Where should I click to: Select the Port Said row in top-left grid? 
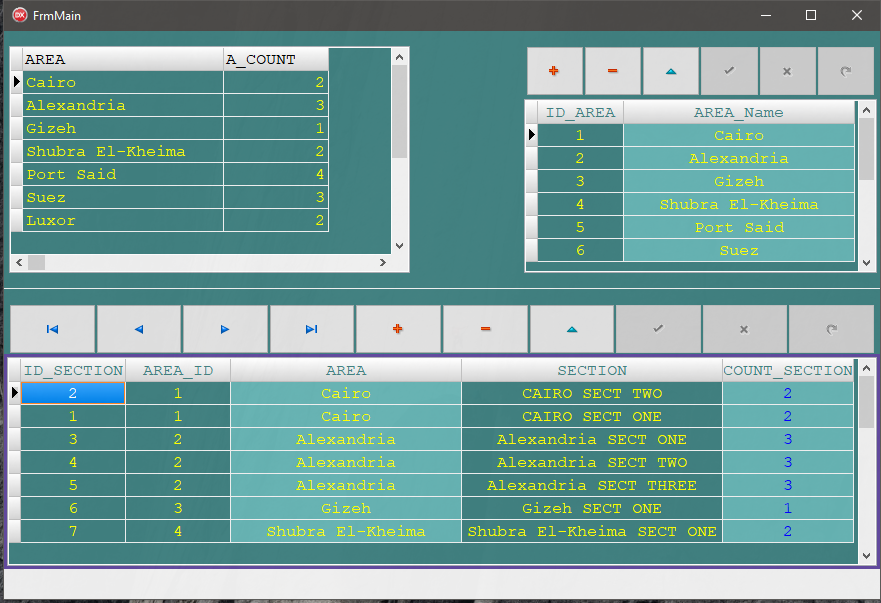(x=175, y=175)
